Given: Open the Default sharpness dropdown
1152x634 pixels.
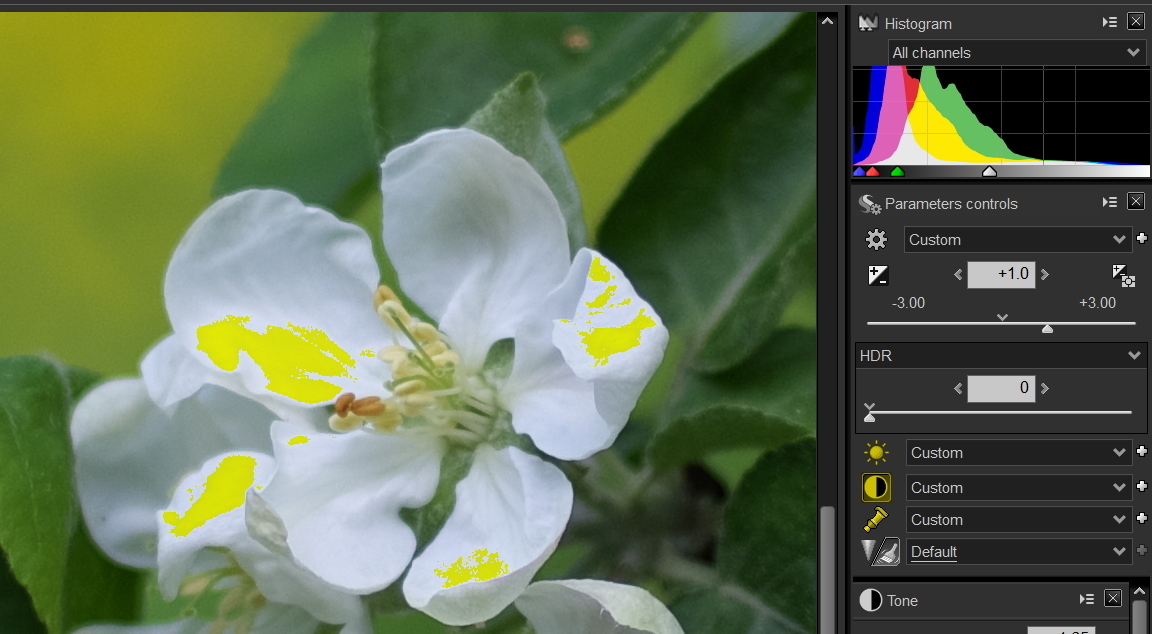Looking at the screenshot, I should pyautogui.click(x=1018, y=552).
